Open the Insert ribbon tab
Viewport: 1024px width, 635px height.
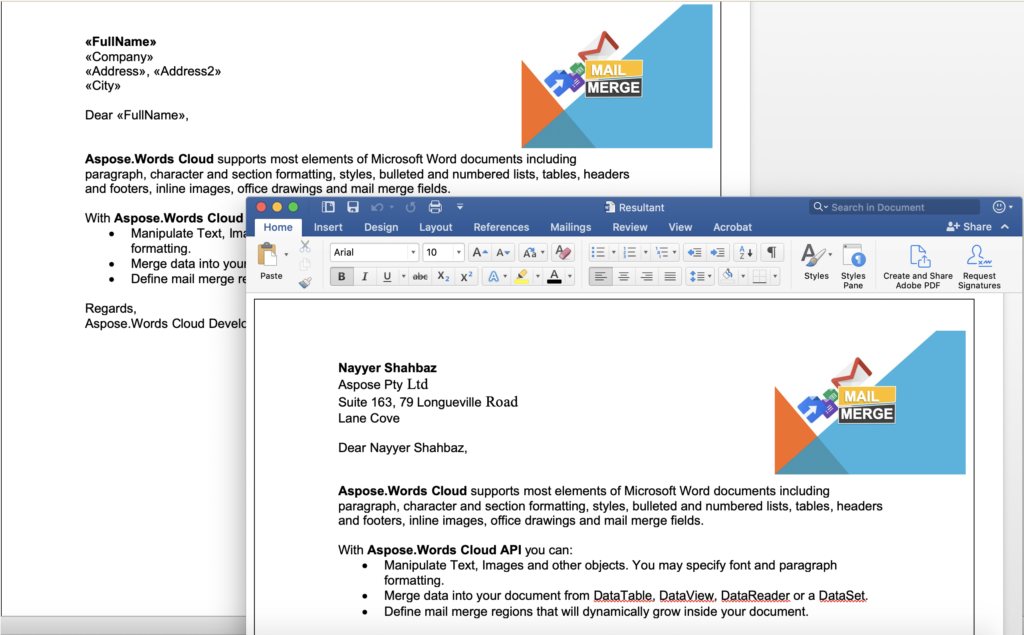tap(328, 227)
